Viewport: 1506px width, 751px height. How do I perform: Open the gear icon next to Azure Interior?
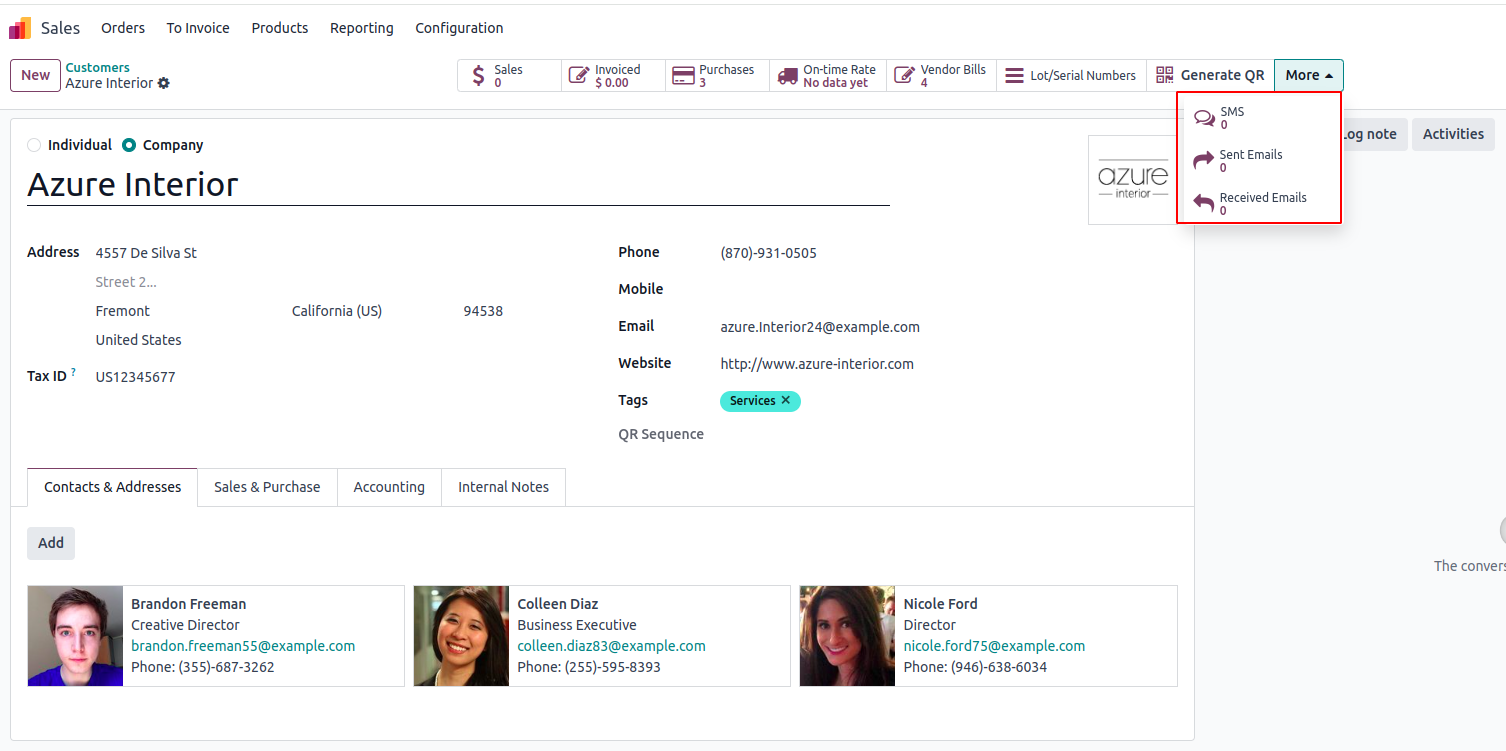pos(164,83)
